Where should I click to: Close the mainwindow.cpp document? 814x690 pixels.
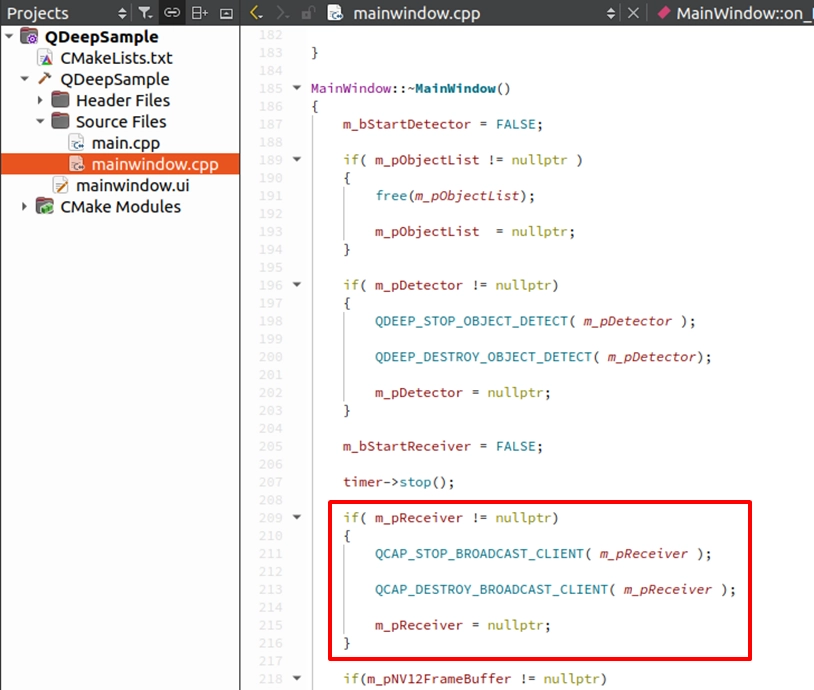click(633, 13)
